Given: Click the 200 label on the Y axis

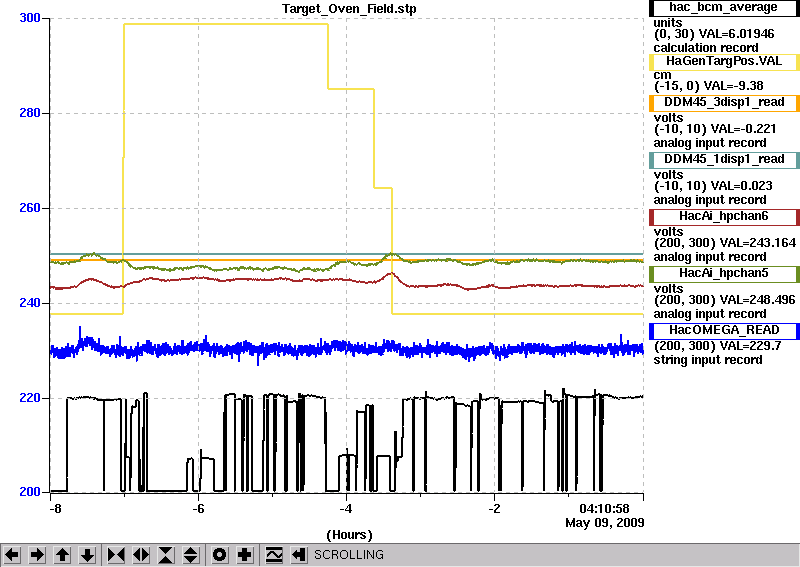Looking at the screenshot, I should click(x=30, y=491).
